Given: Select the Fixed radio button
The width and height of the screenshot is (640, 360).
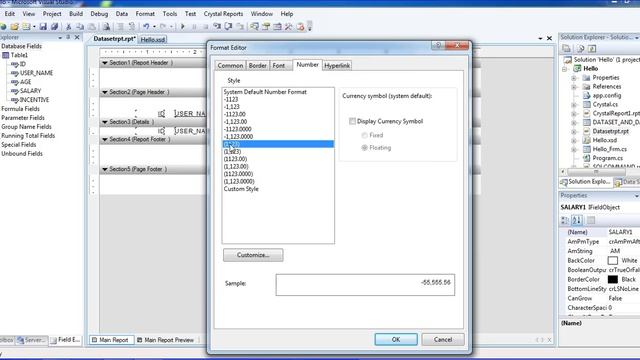Looking at the screenshot, I should click(x=364, y=135).
